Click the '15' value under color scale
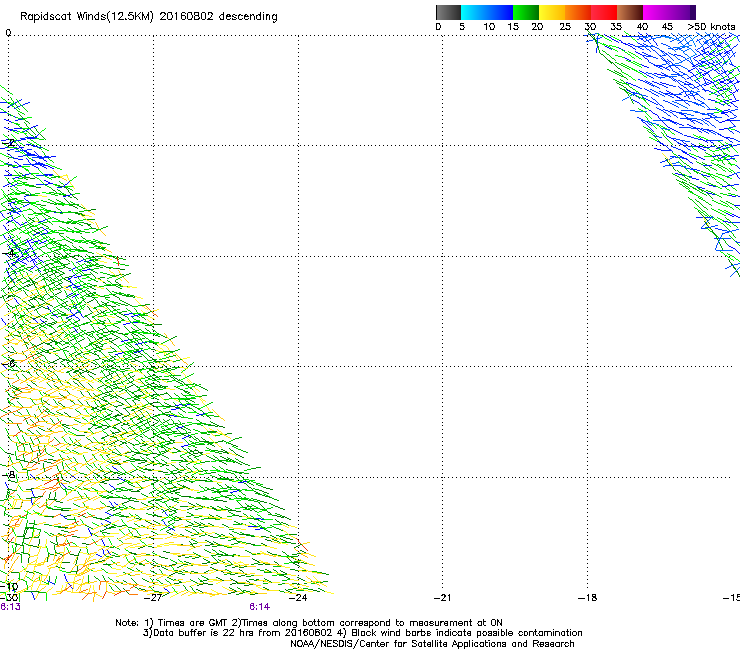 (x=513, y=27)
